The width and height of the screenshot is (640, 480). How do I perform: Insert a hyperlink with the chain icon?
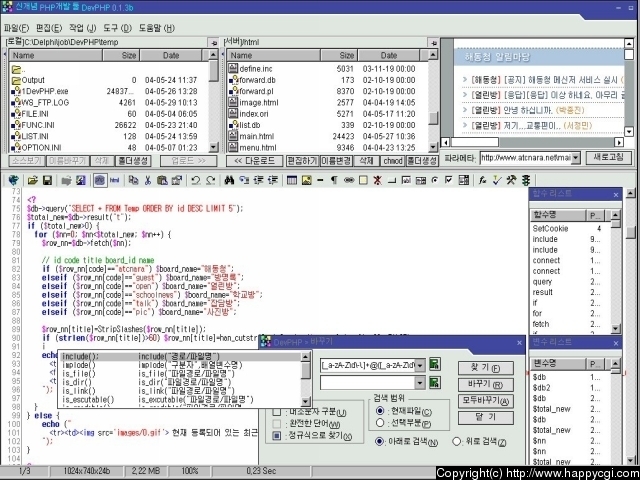click(349, 180)
